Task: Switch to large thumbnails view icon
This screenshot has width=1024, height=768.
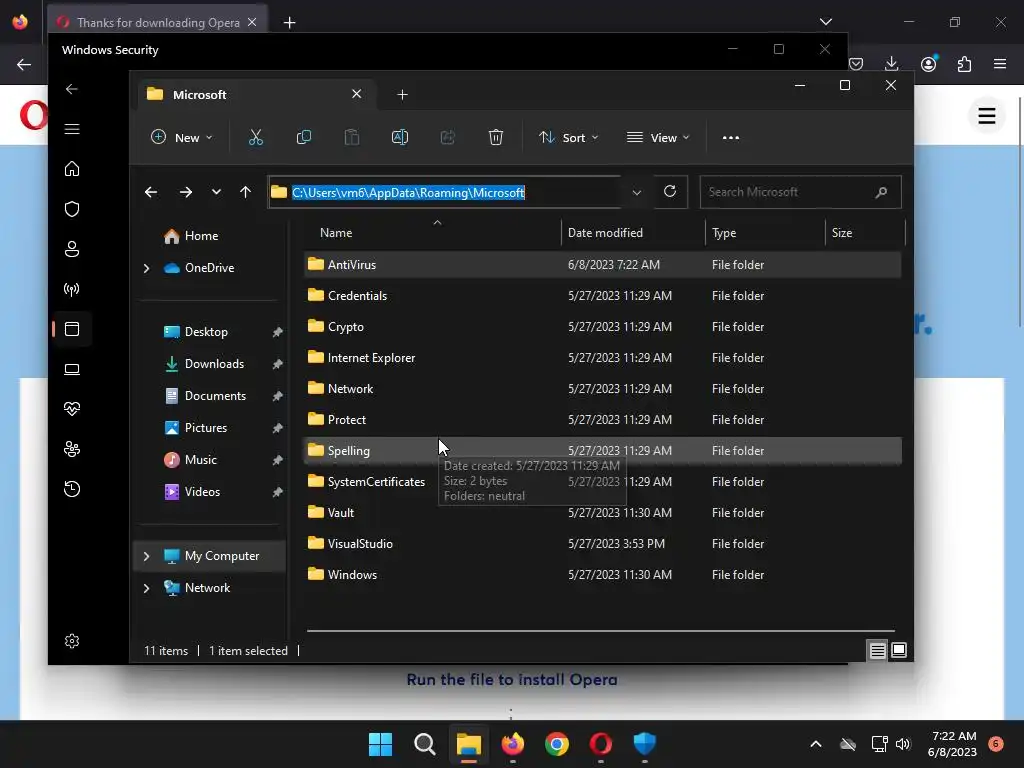Action: click(899, 650)
